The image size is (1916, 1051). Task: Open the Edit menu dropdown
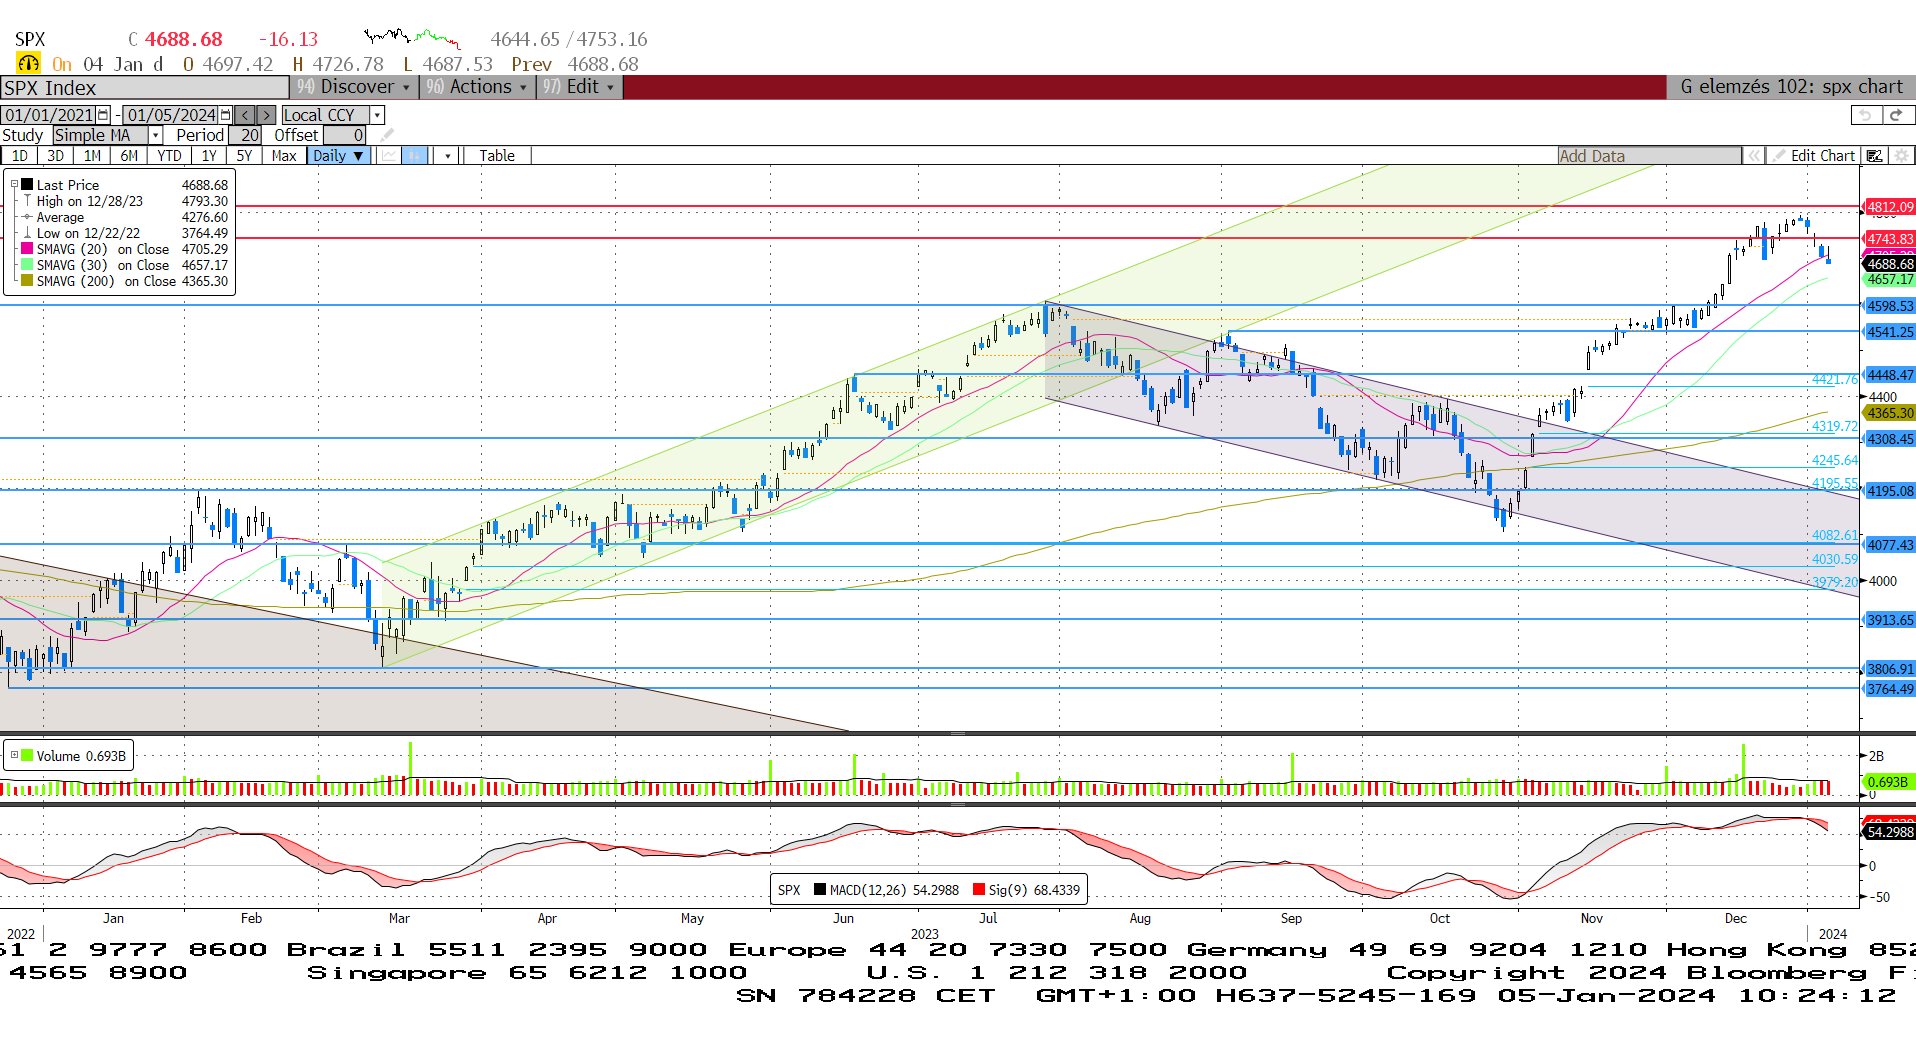point(579,87)
